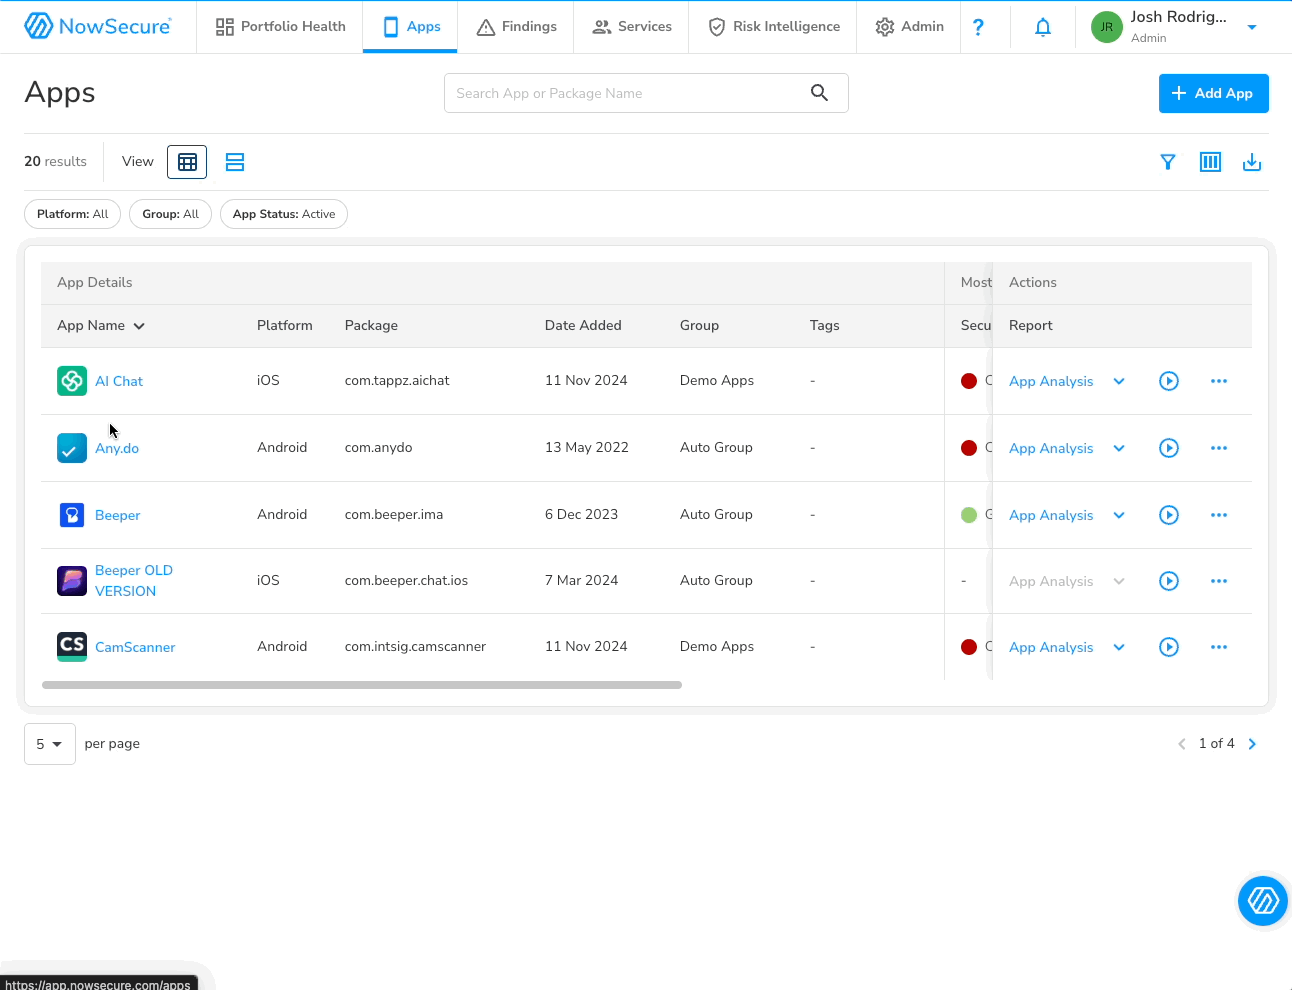
Task: Click the AI Chat app icon
Action: point(72,381)
